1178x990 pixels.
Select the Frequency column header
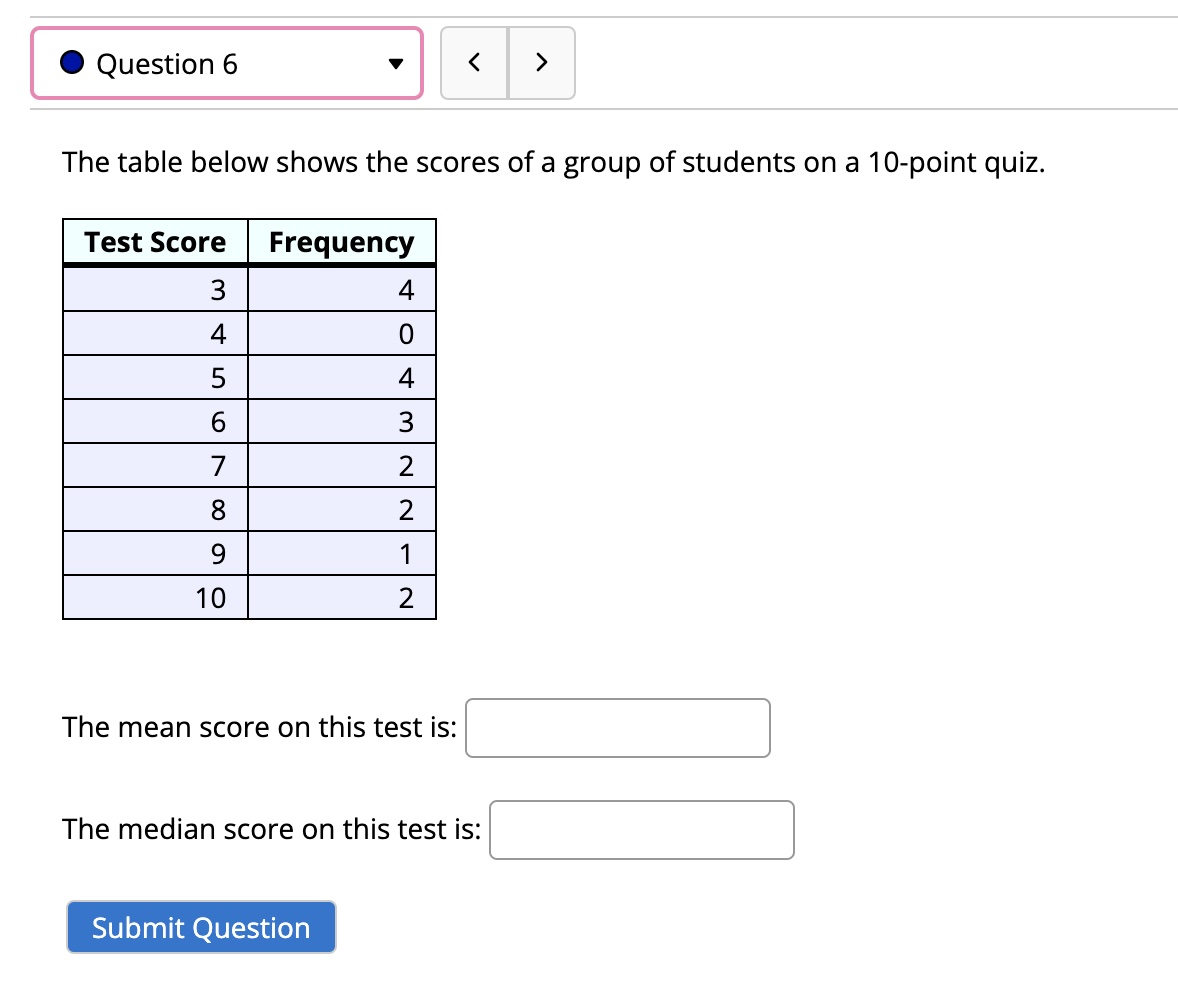(343, 241)
